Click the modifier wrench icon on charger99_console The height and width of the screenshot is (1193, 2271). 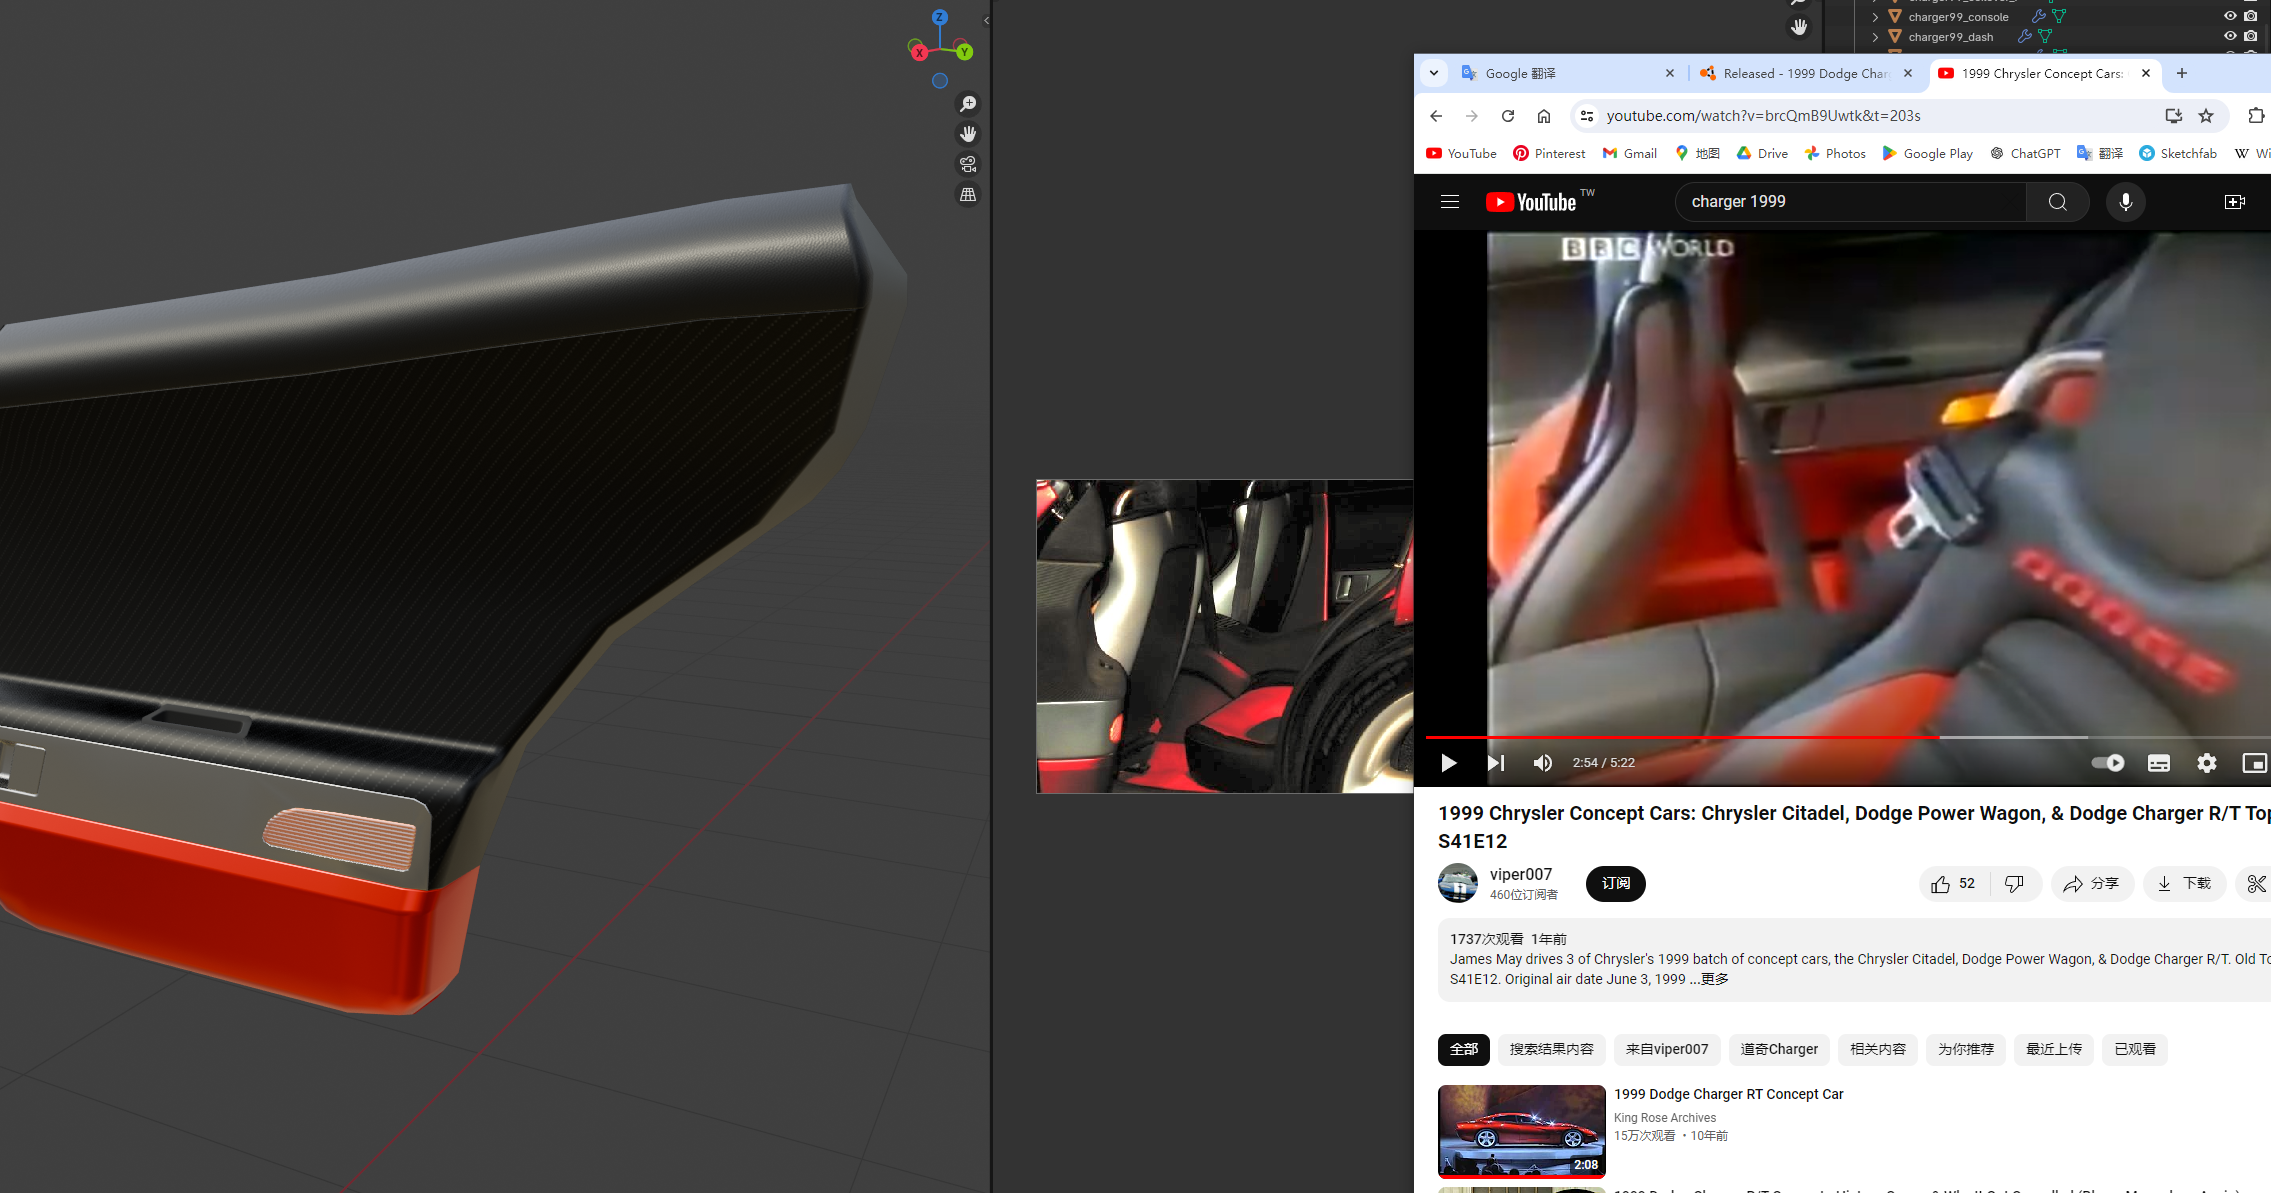point(2038,17)
